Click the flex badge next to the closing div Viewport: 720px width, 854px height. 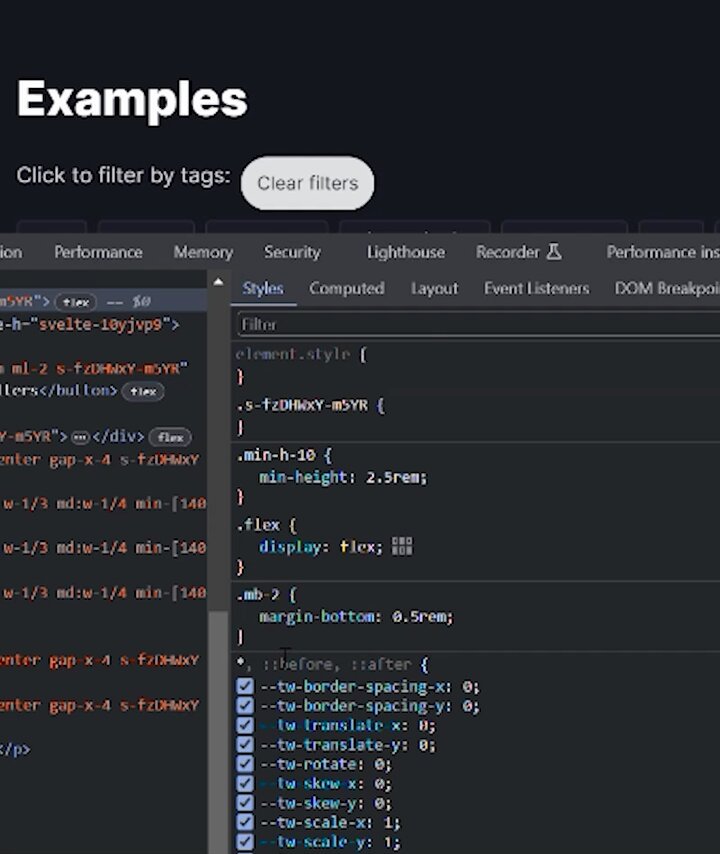click(x=170, y=437)
